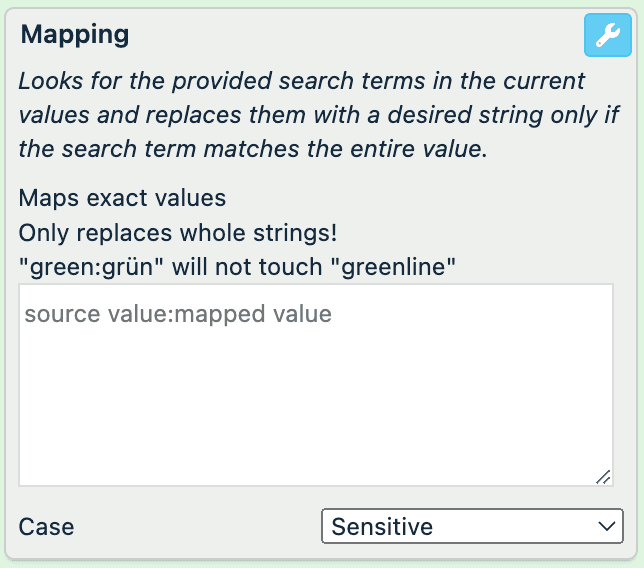Click the wrench settings icon

pos(606,37)
